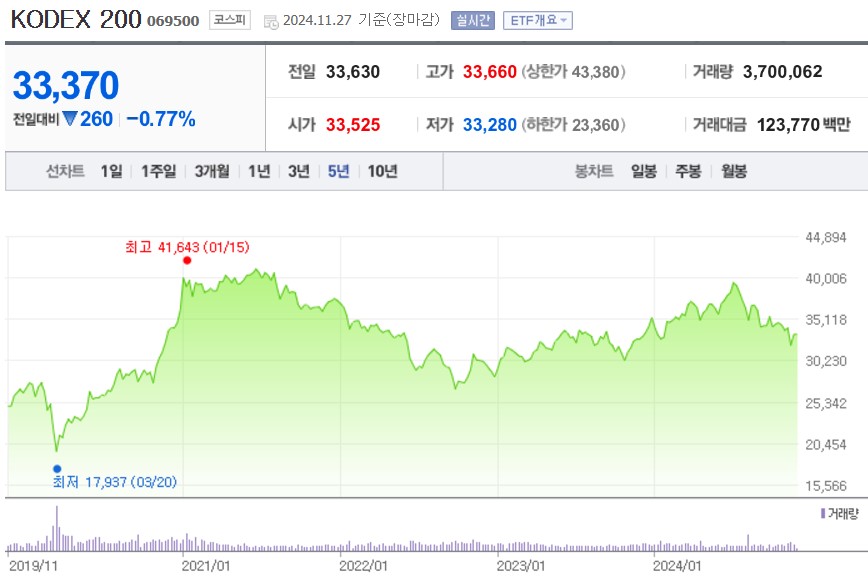Select the 3년 line chart tab

point(299,171)
